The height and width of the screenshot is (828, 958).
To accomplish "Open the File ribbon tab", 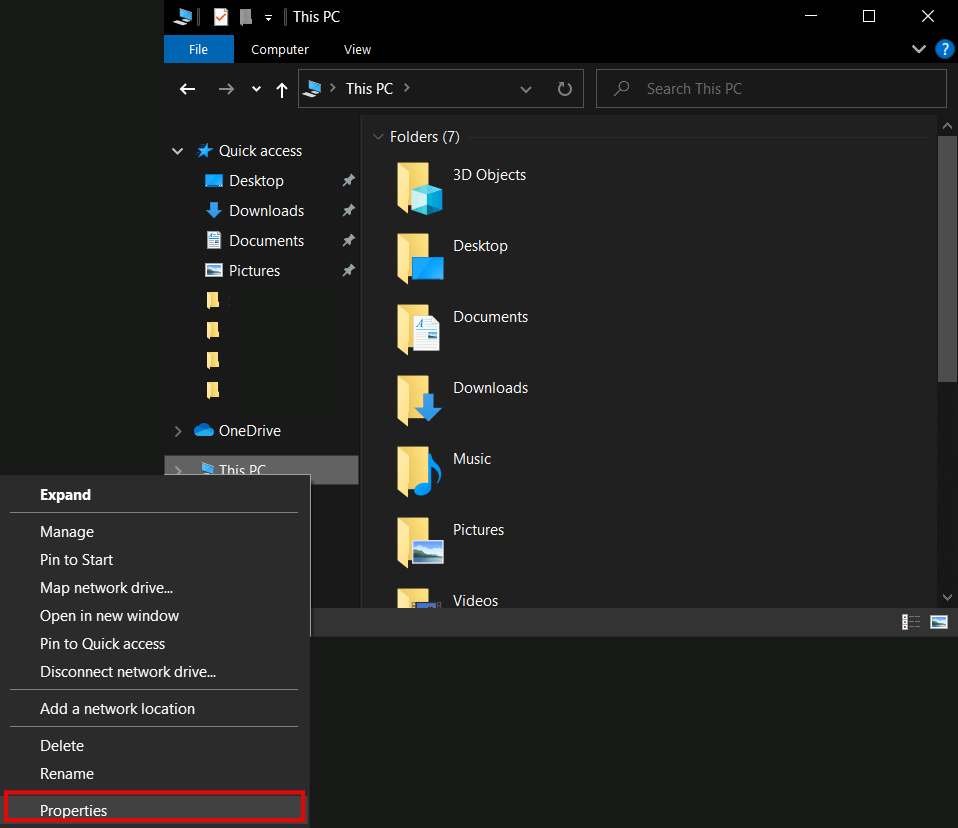I will (199, 49).
